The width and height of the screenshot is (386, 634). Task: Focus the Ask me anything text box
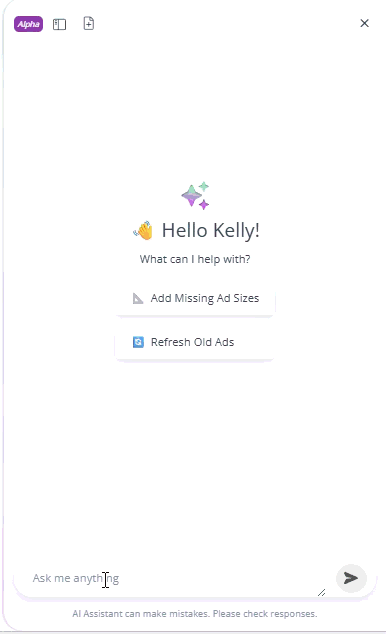(174, 578)
